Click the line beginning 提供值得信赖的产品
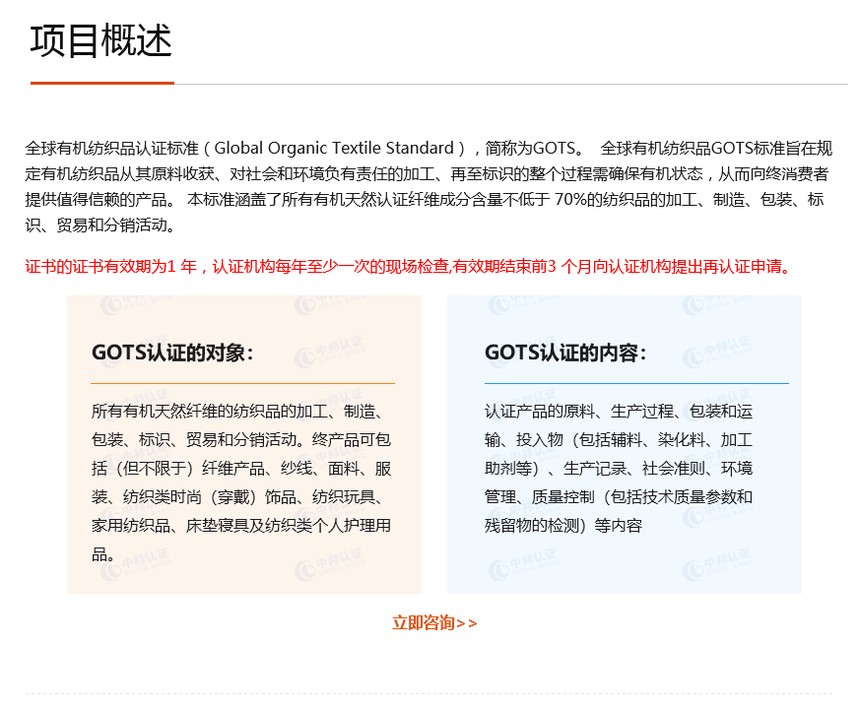The height and width of the screenshot is (708, 860). [425, 200]
